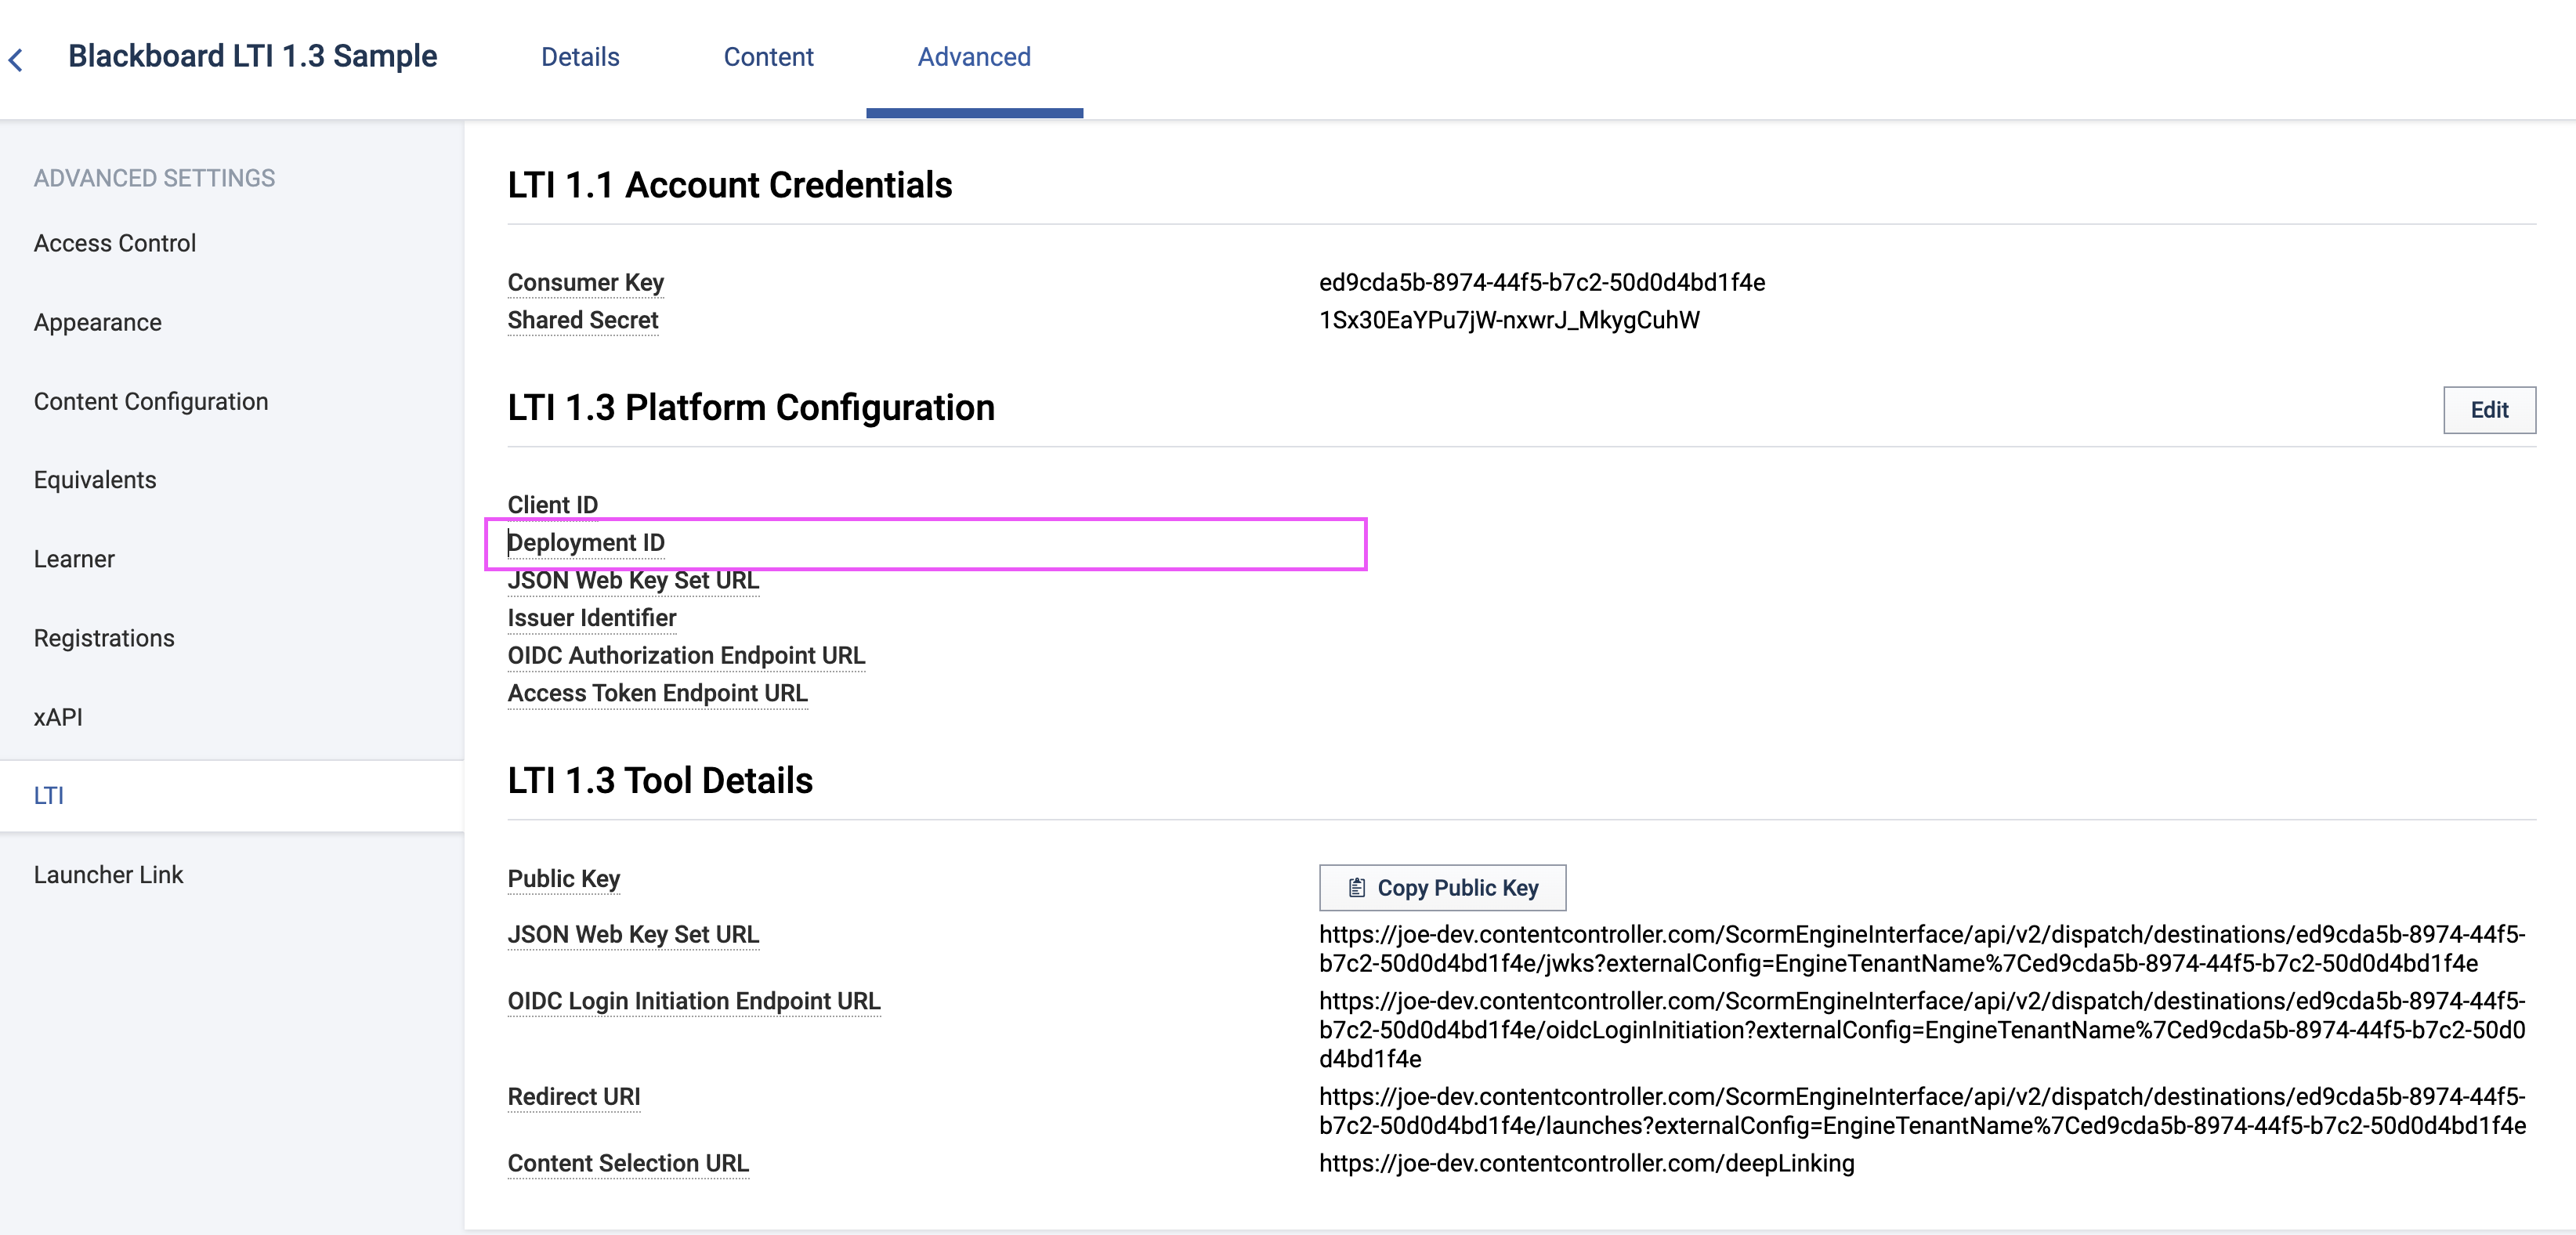Open Appearance settings in sidebar
Viewport: 2576px width, 1235px height.
tap(98, 322)
